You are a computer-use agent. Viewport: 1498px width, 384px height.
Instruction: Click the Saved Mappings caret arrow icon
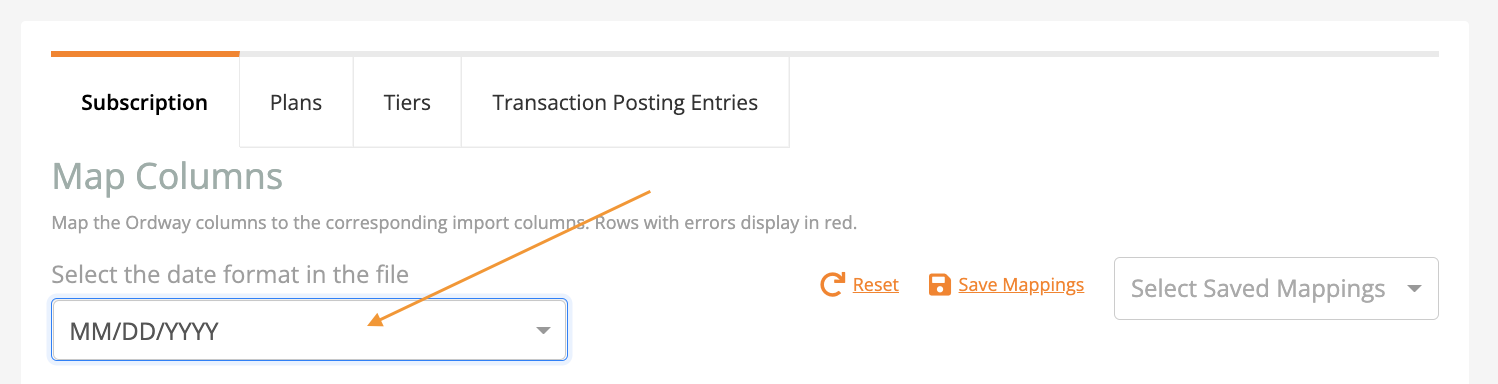click(1414, 289)
